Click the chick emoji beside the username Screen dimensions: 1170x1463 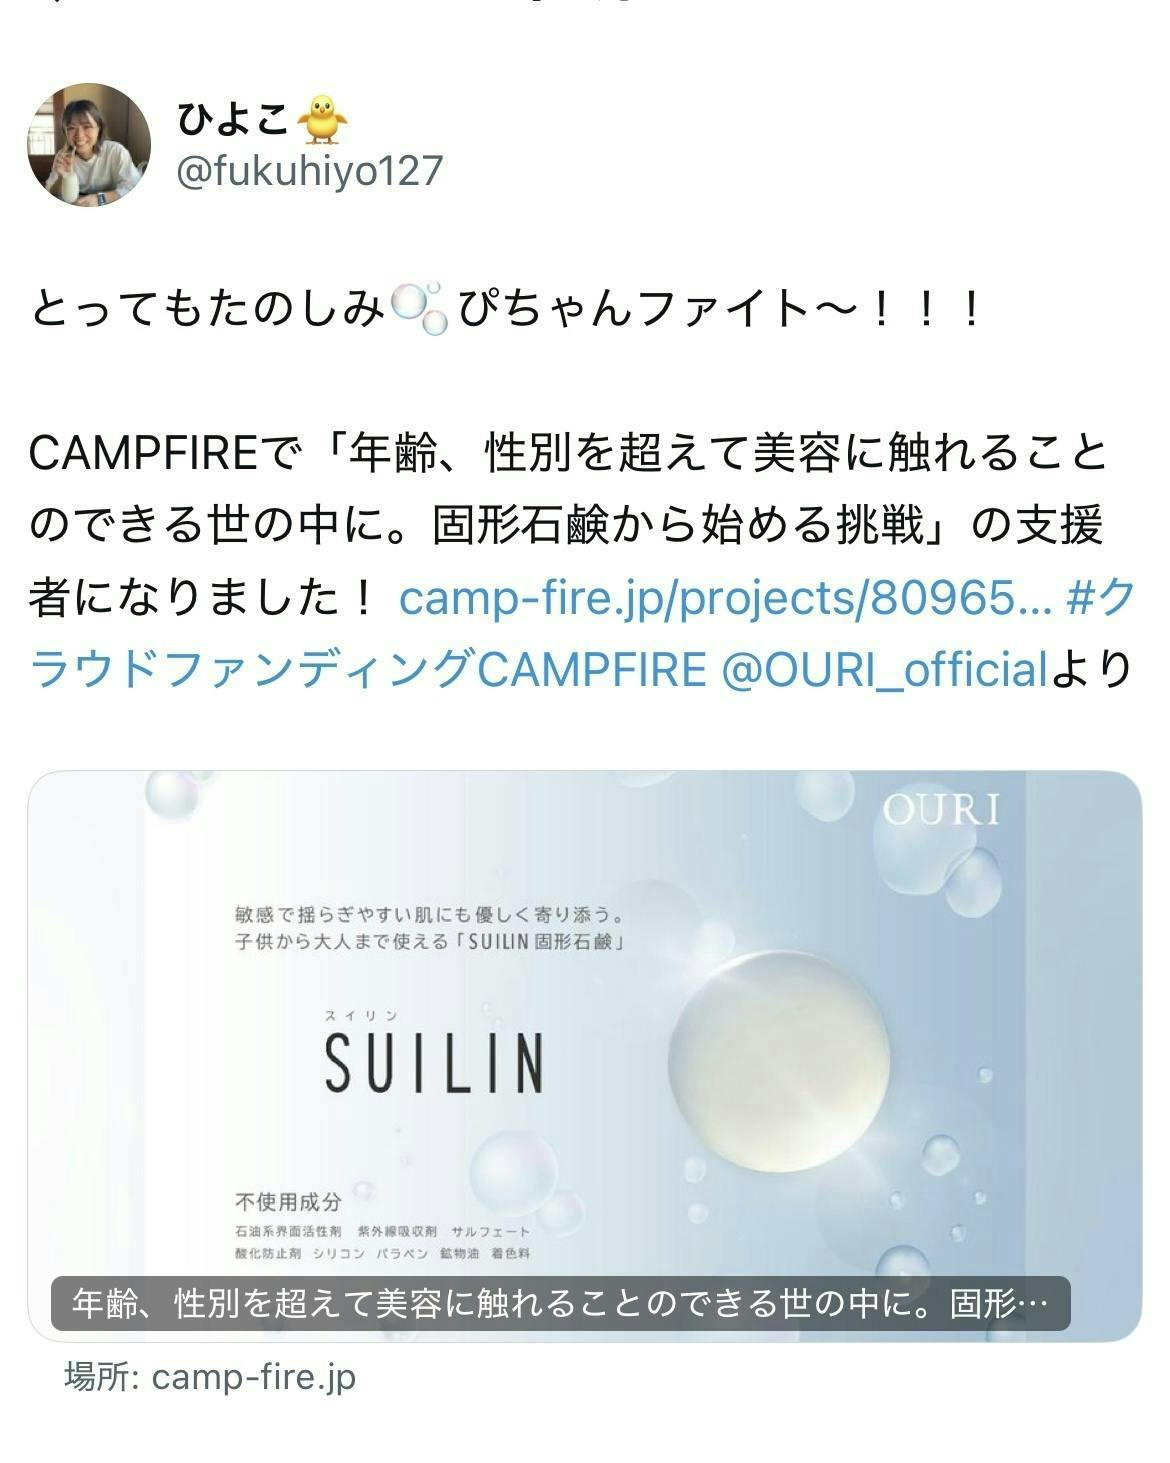click(x=324, y=119)
